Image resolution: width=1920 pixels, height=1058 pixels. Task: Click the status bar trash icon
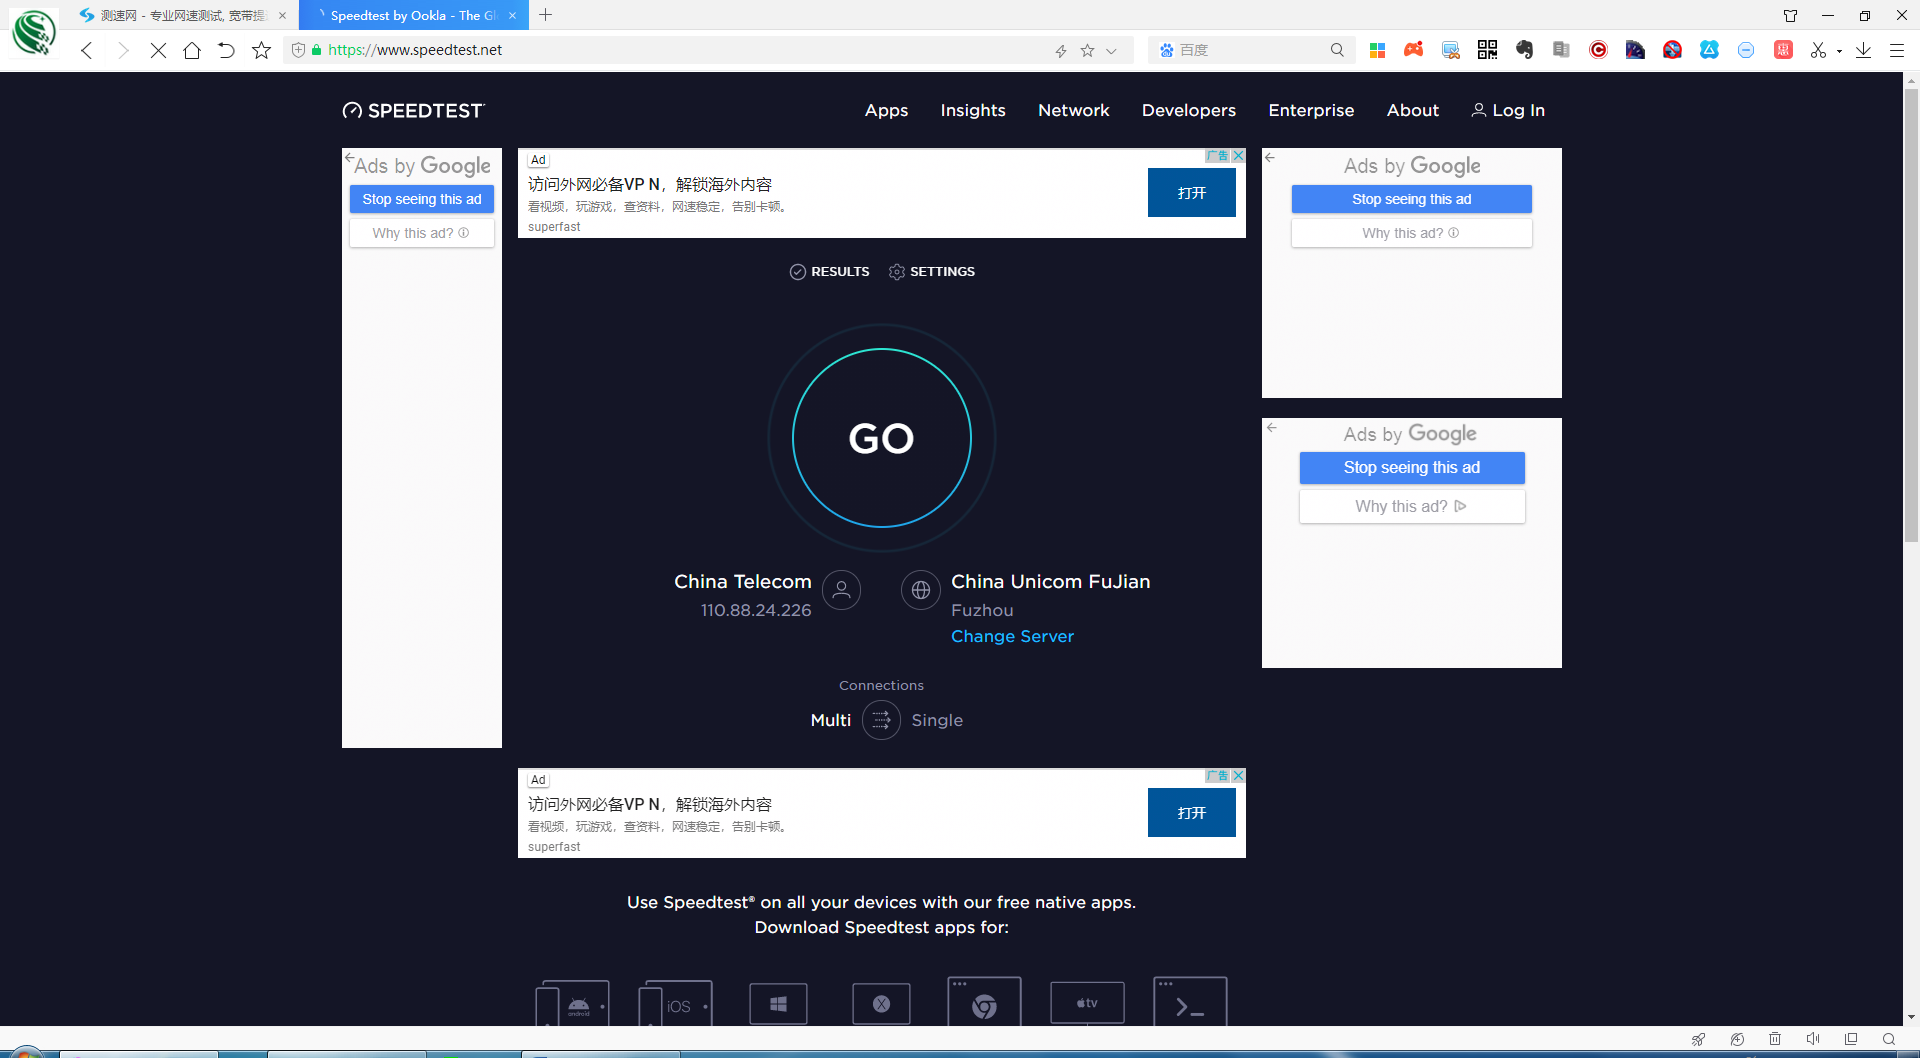(1775, 1039)
